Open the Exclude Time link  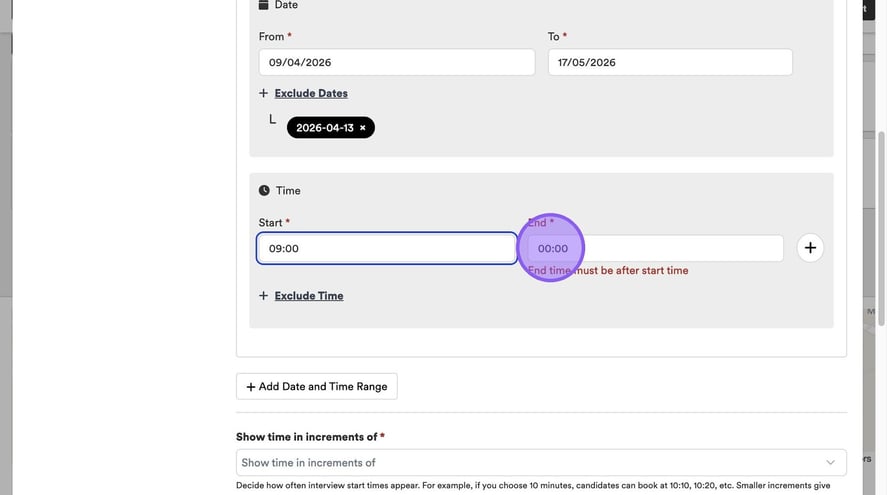(x=309, y=296)
